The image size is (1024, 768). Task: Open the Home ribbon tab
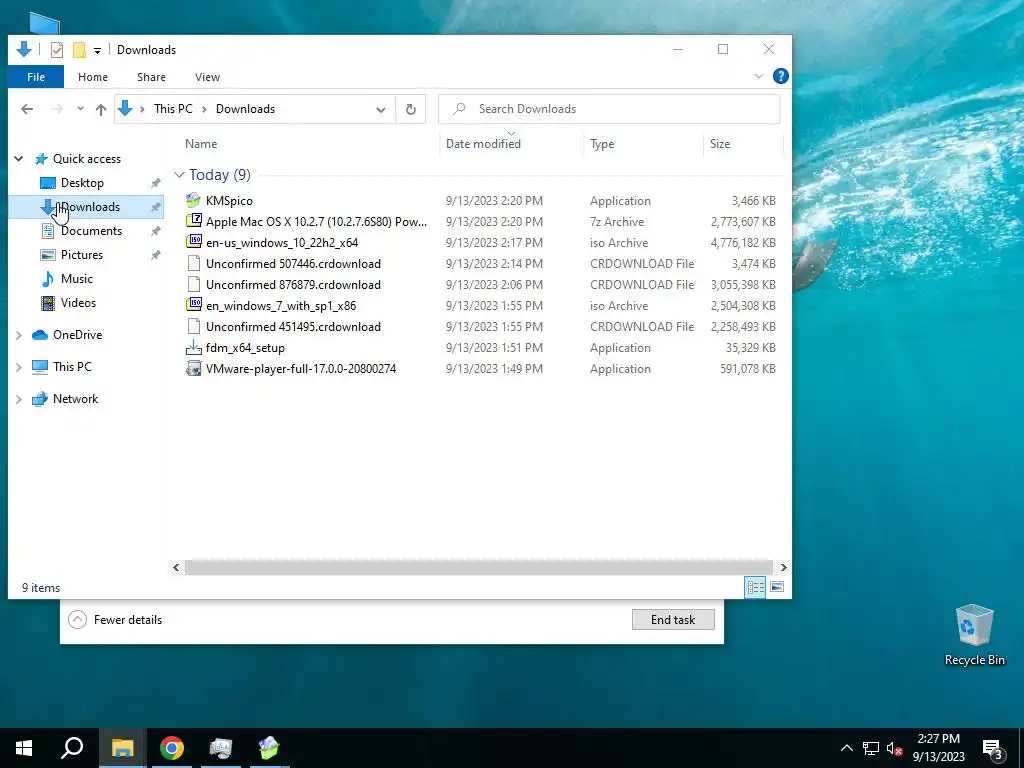[93, 76]
